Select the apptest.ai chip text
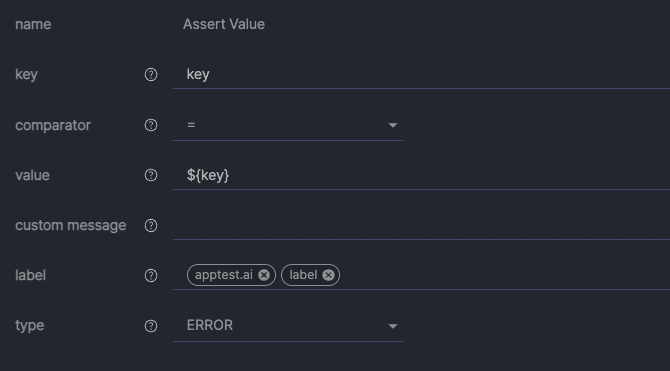The image size is (670, 371). pyautogui.click(x=224, y=275)
